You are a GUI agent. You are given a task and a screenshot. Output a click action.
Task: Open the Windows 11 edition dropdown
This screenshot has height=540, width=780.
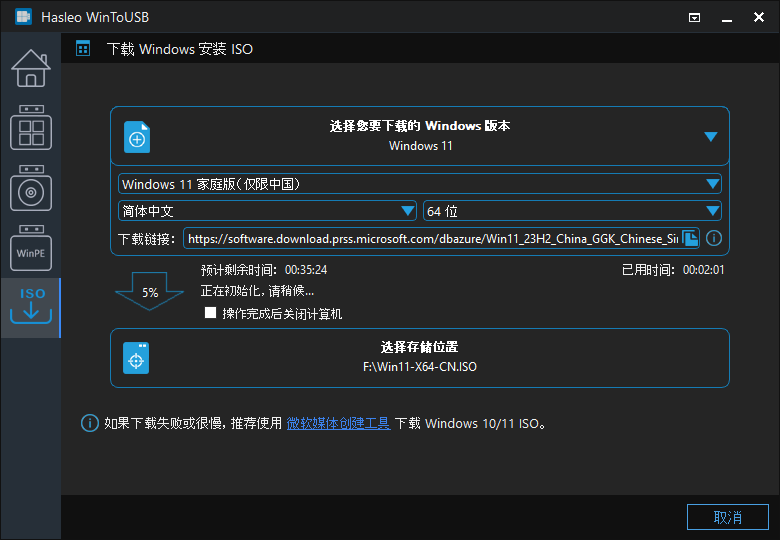[x=419, y=184]
